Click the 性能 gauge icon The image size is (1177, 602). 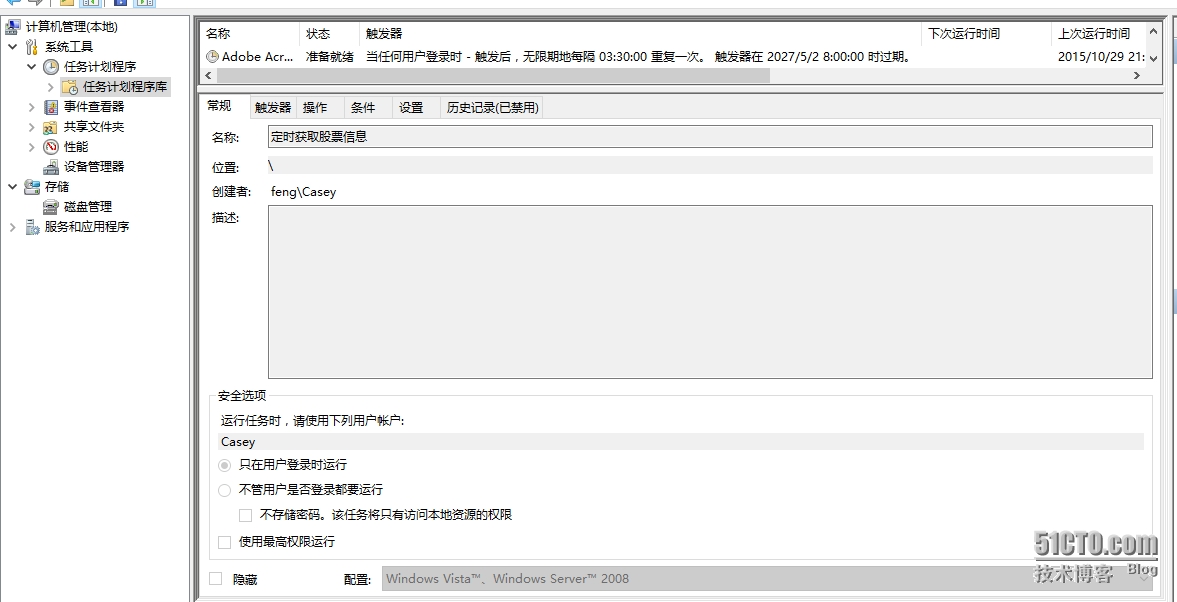[50, 147]
